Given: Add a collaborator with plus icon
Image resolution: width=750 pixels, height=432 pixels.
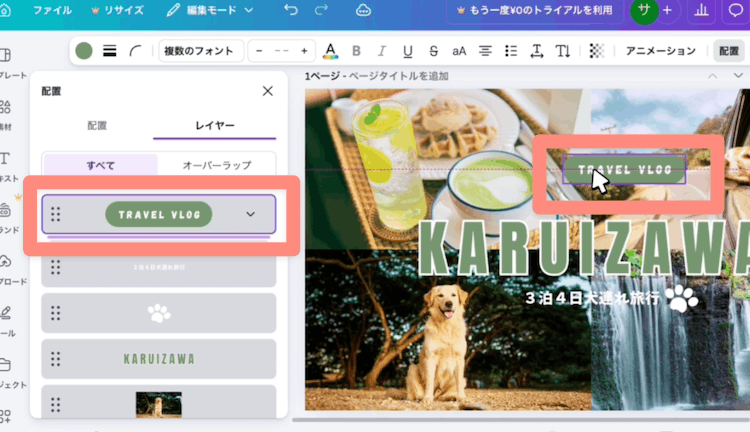Looking at the screenshot, I should coord(667,10).
